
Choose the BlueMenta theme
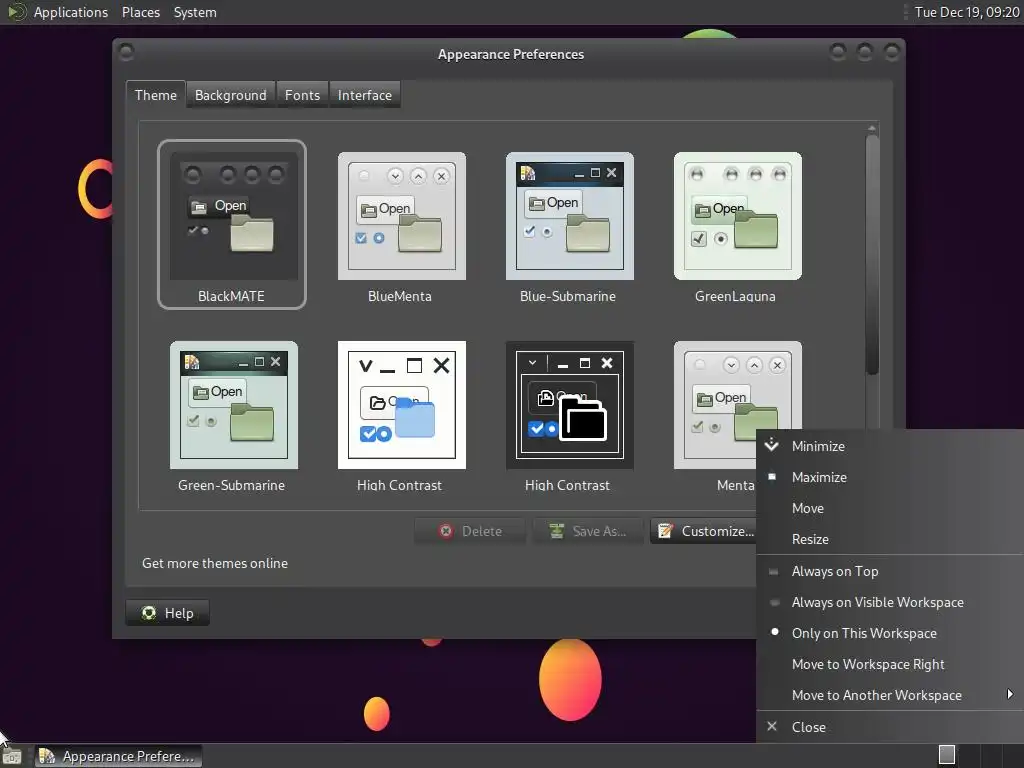point(401,227)
